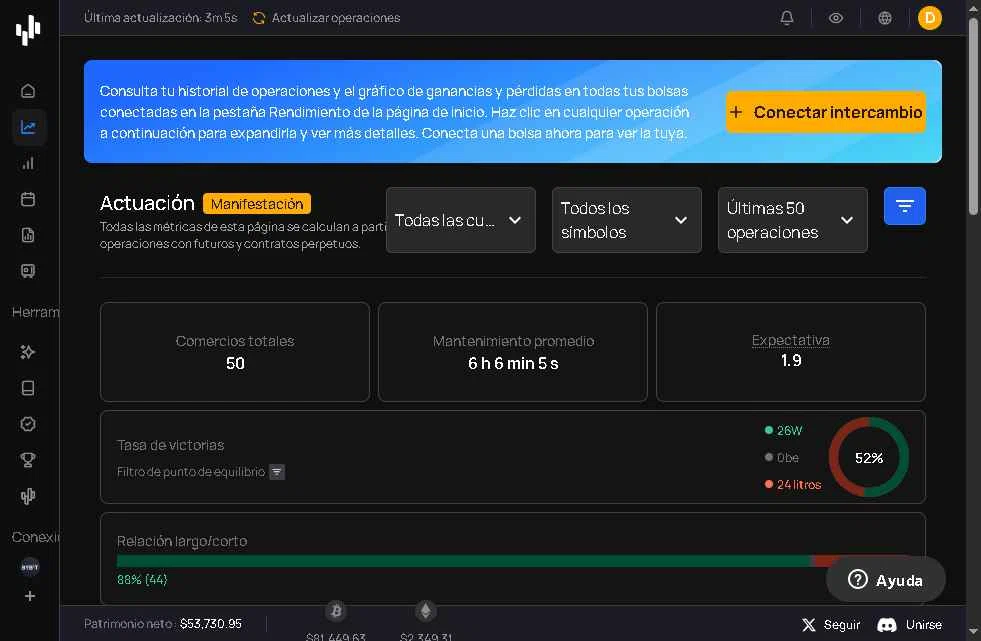Click the Mantenimiento promedio card
The height and width of the screenshot is (641, 981).
(x=513, y=352)
